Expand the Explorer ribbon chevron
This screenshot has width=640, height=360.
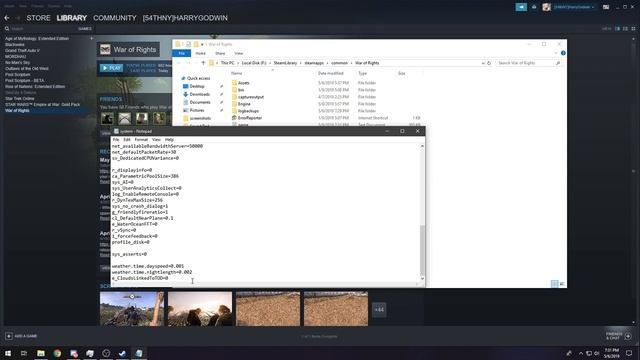point(556,53)
